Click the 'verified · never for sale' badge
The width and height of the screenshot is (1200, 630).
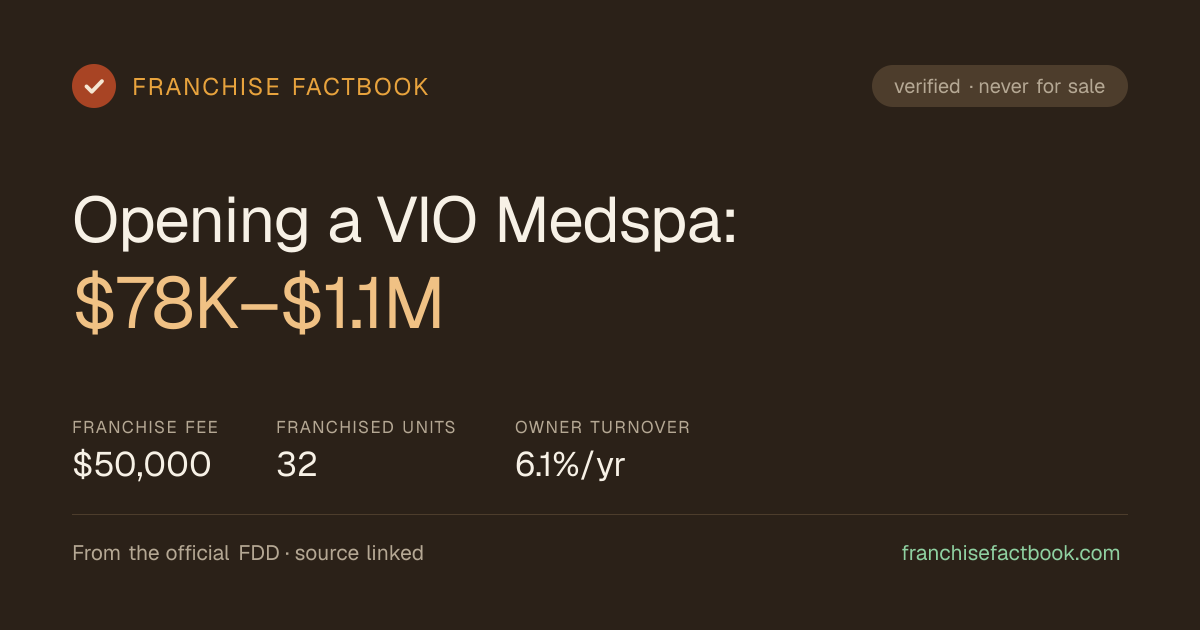pyautogui.click(x=1000, y=86)
